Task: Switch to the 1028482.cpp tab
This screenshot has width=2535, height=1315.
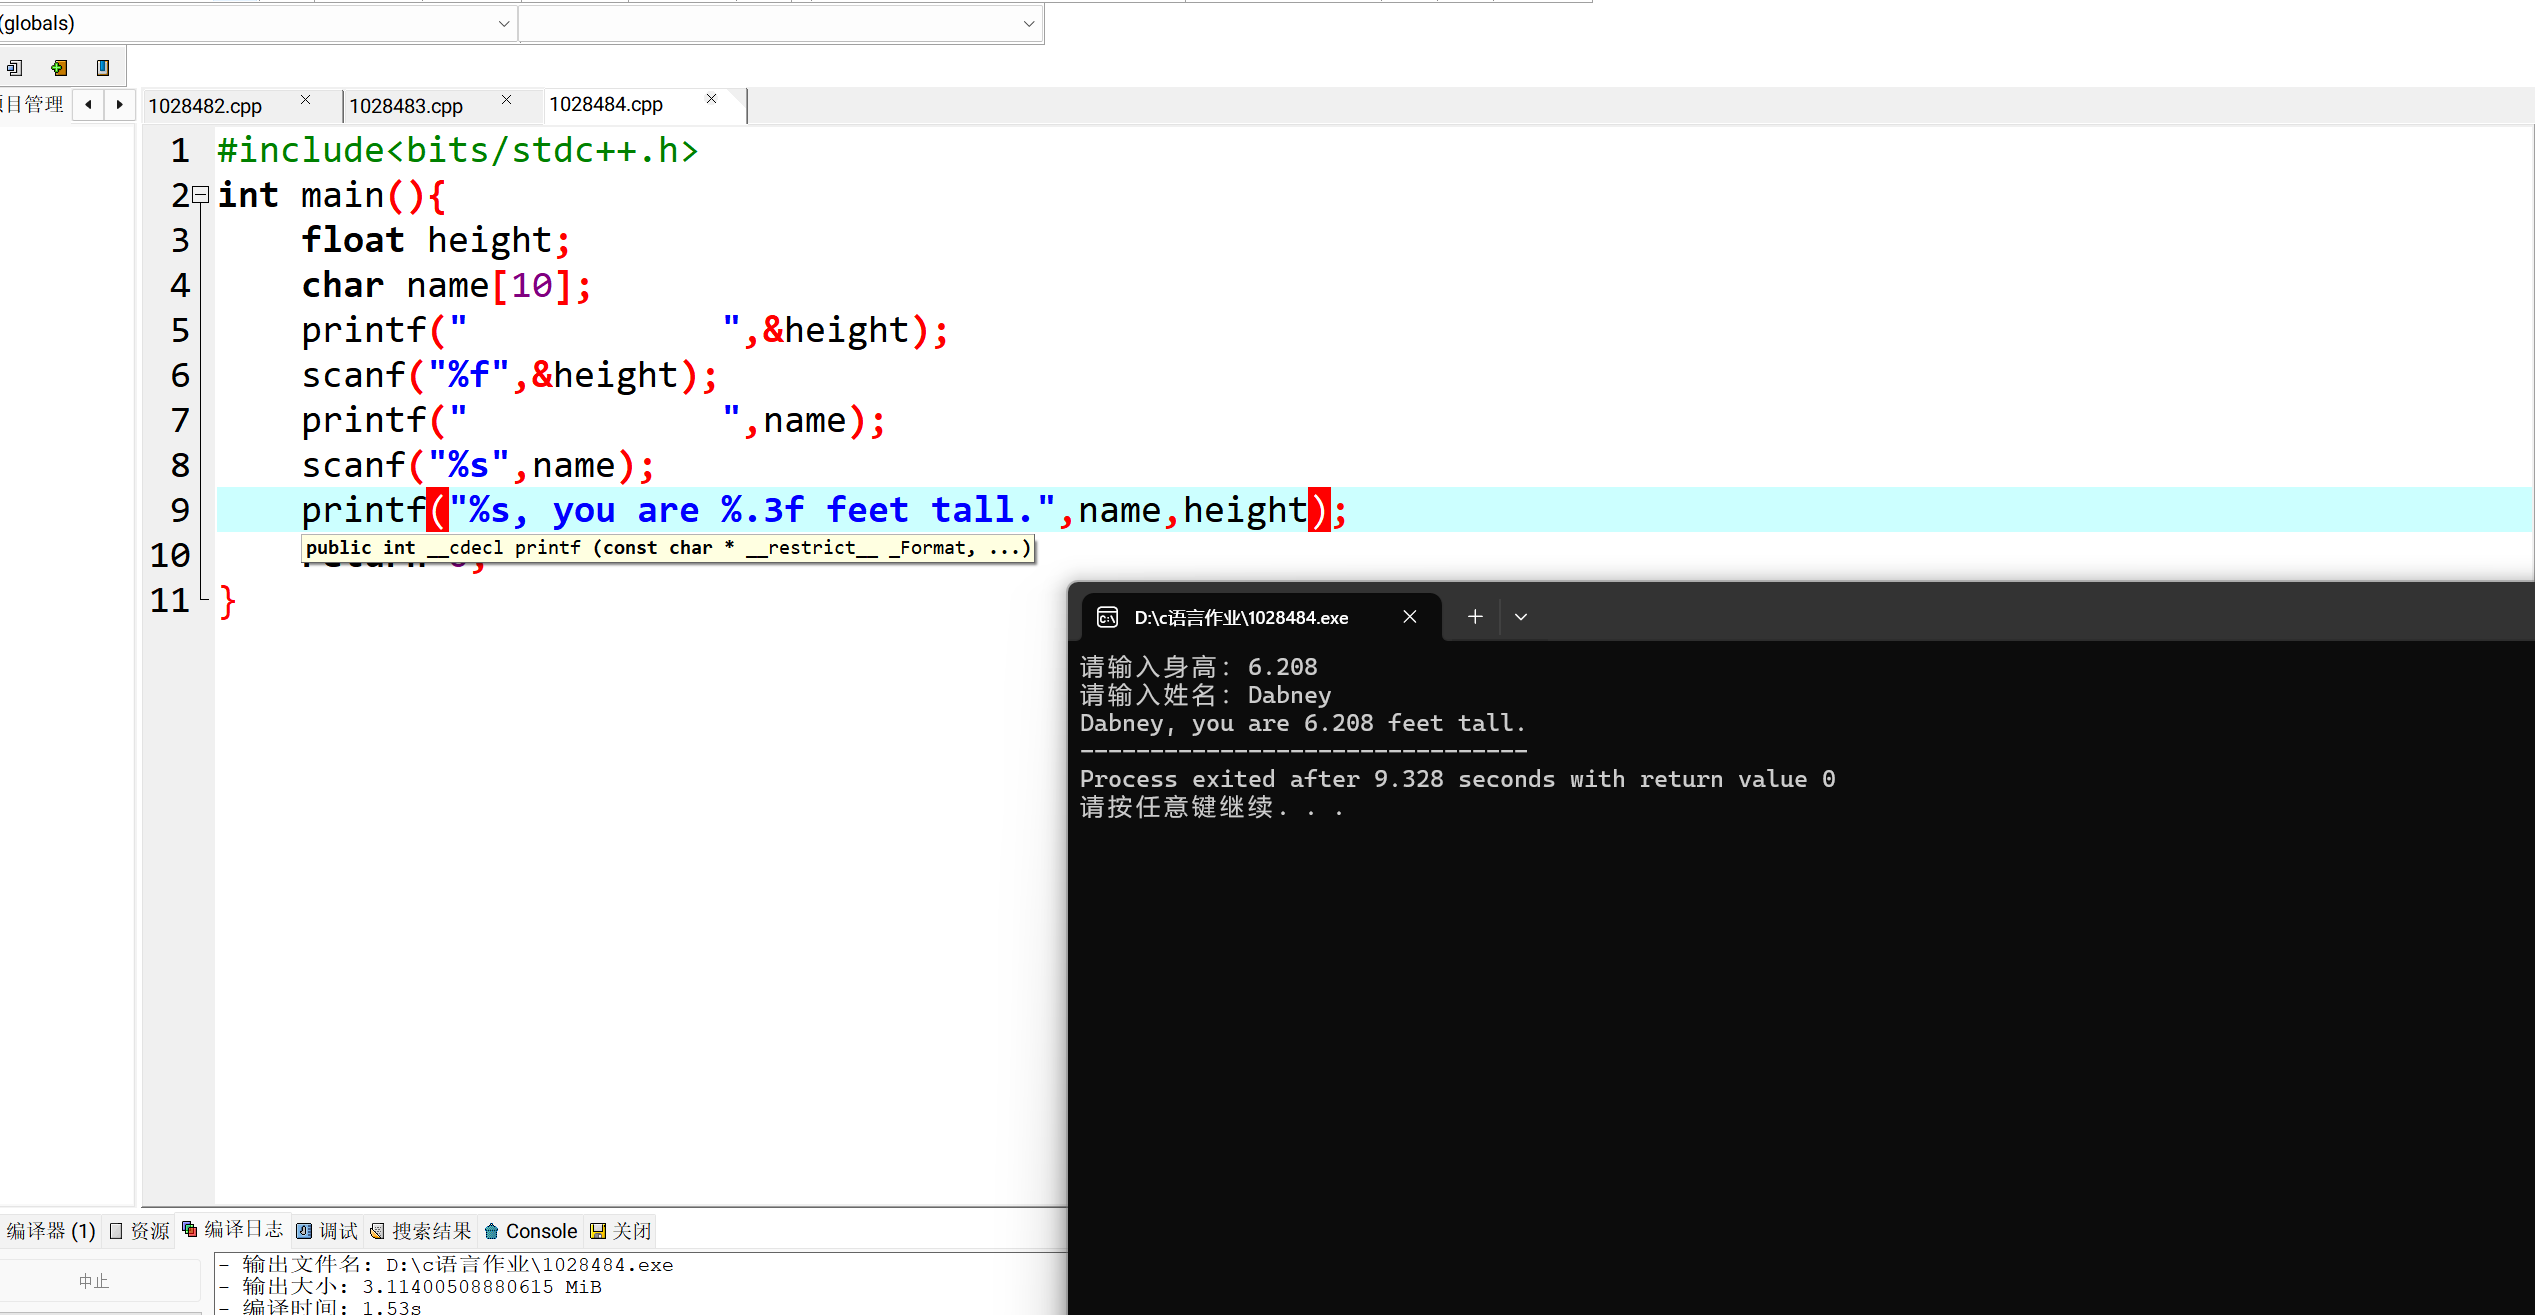Action: (x=205, y=106)
